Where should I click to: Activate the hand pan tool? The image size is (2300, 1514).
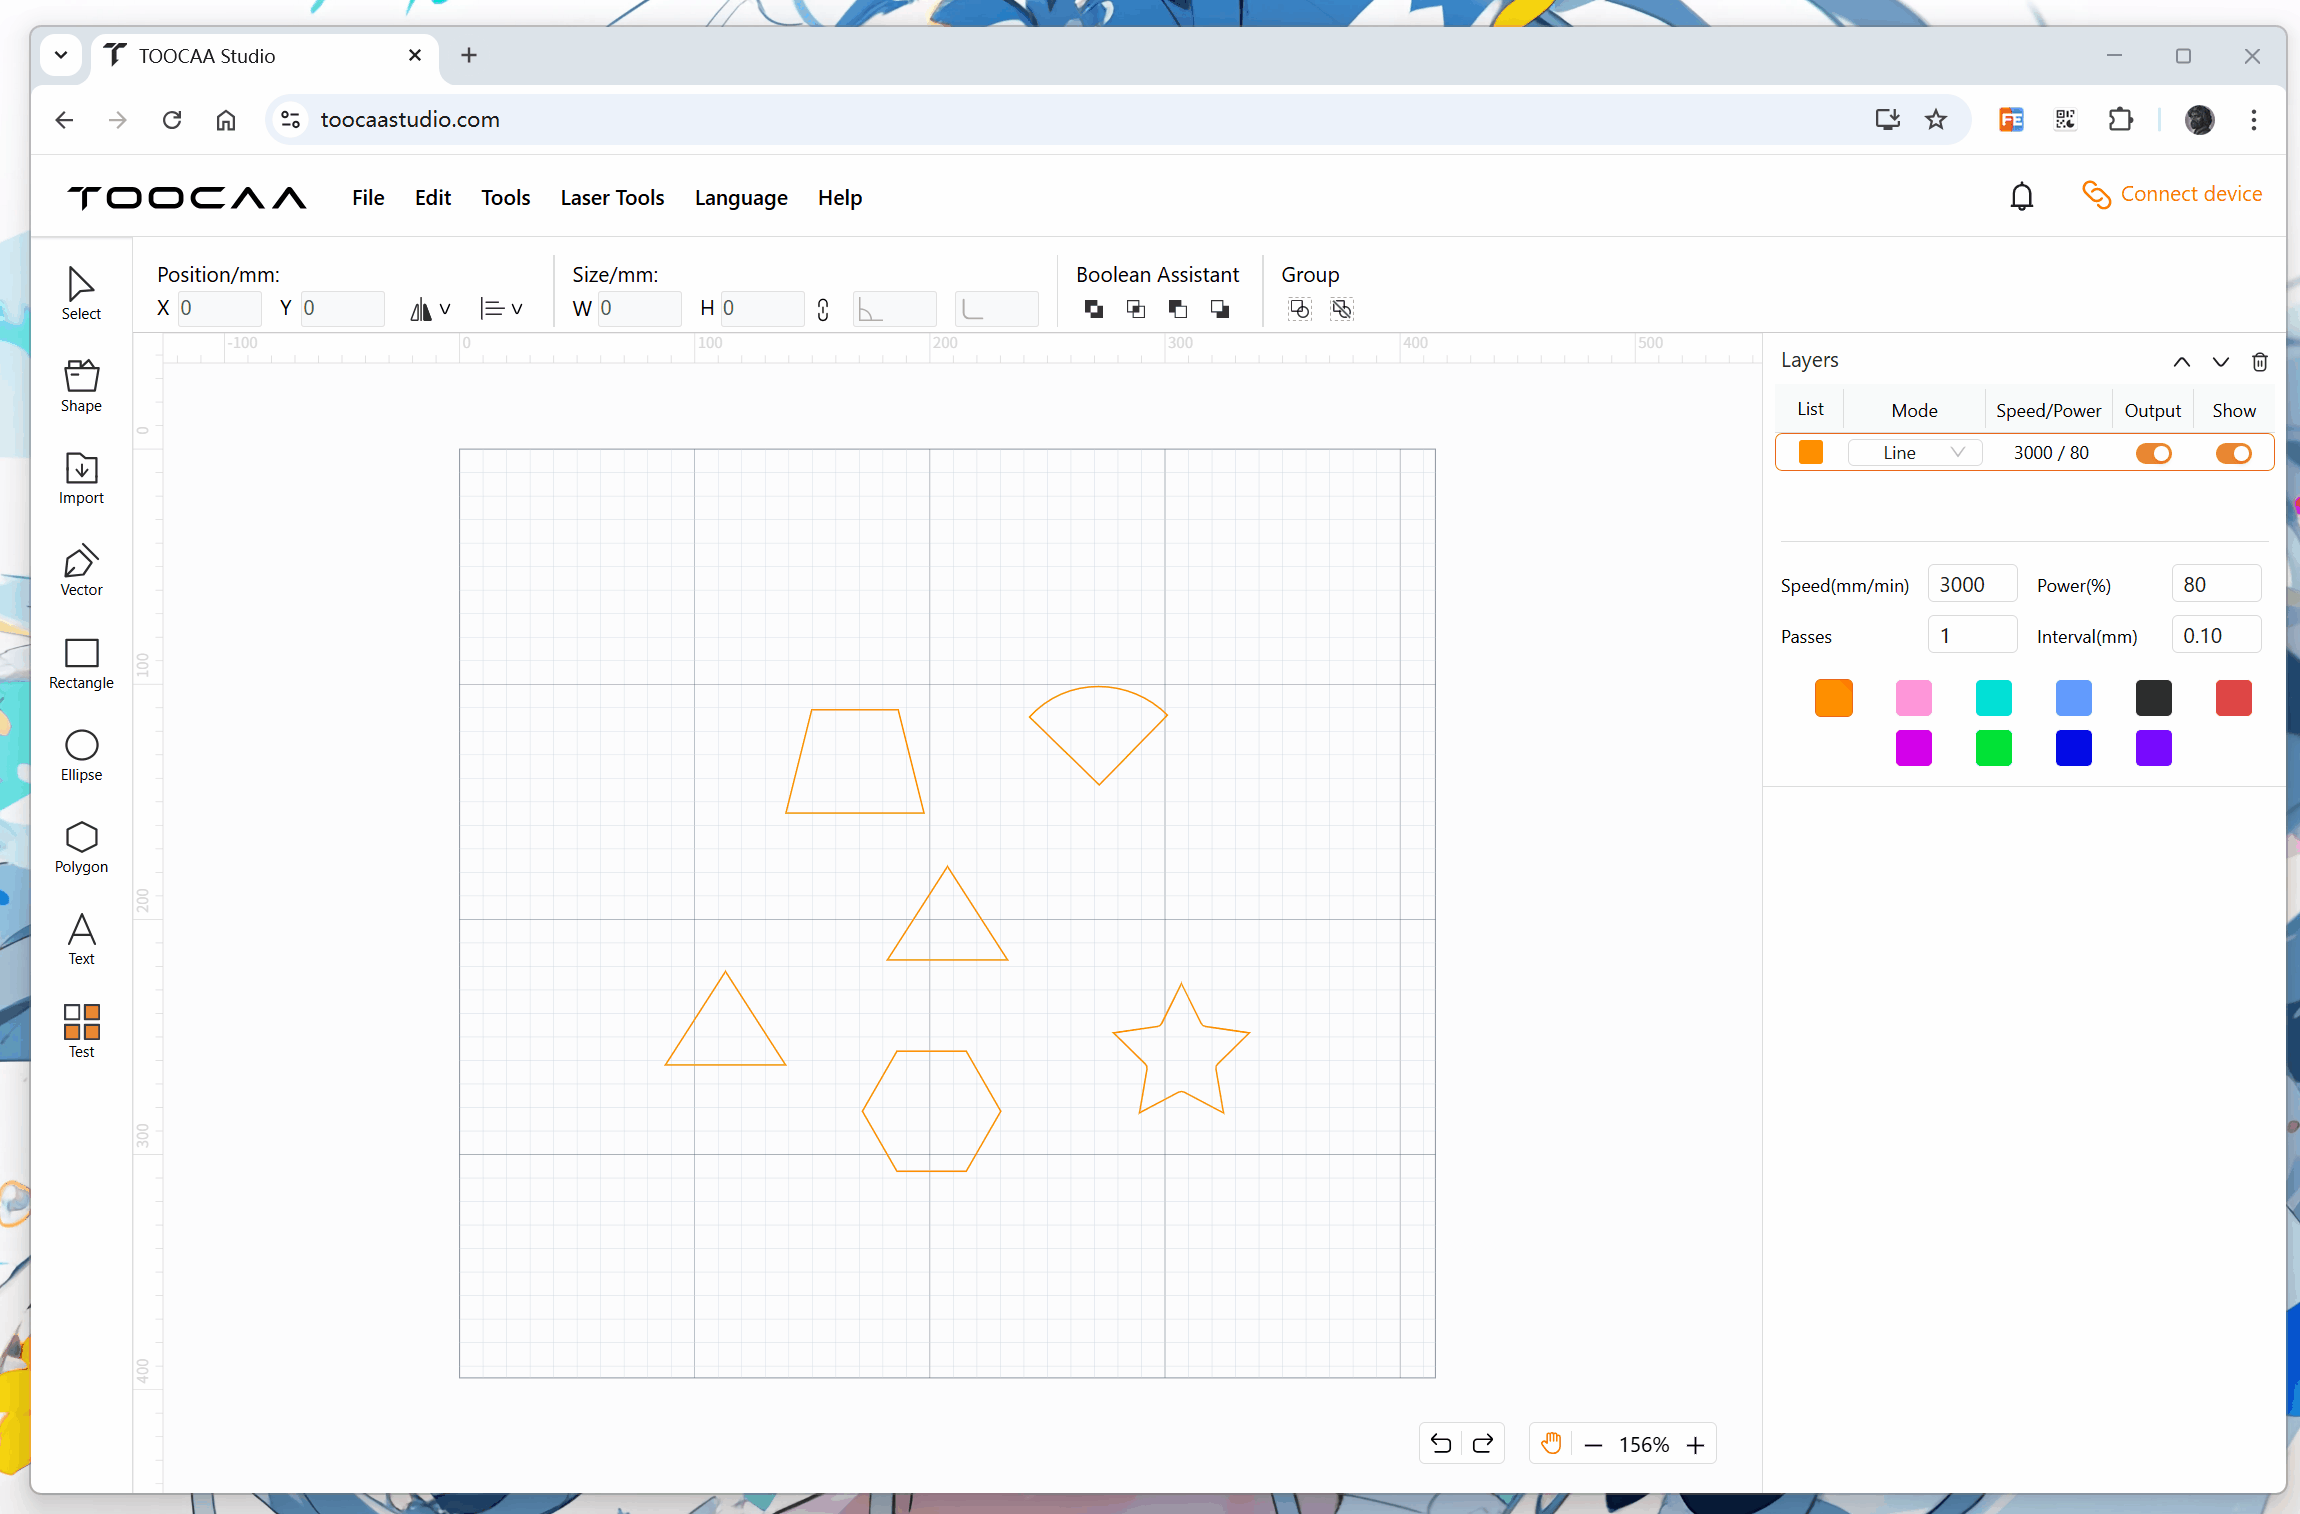tap(1550, 1443)
